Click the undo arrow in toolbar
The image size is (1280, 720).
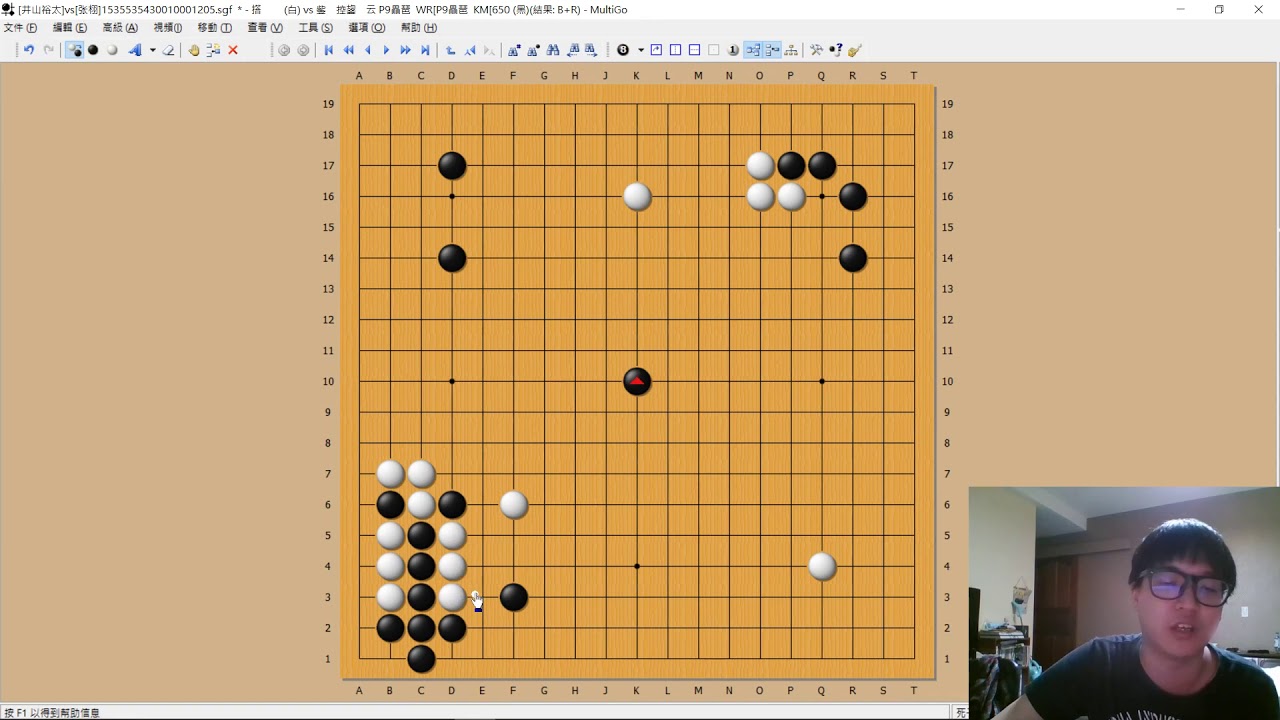tap(29, 50)
